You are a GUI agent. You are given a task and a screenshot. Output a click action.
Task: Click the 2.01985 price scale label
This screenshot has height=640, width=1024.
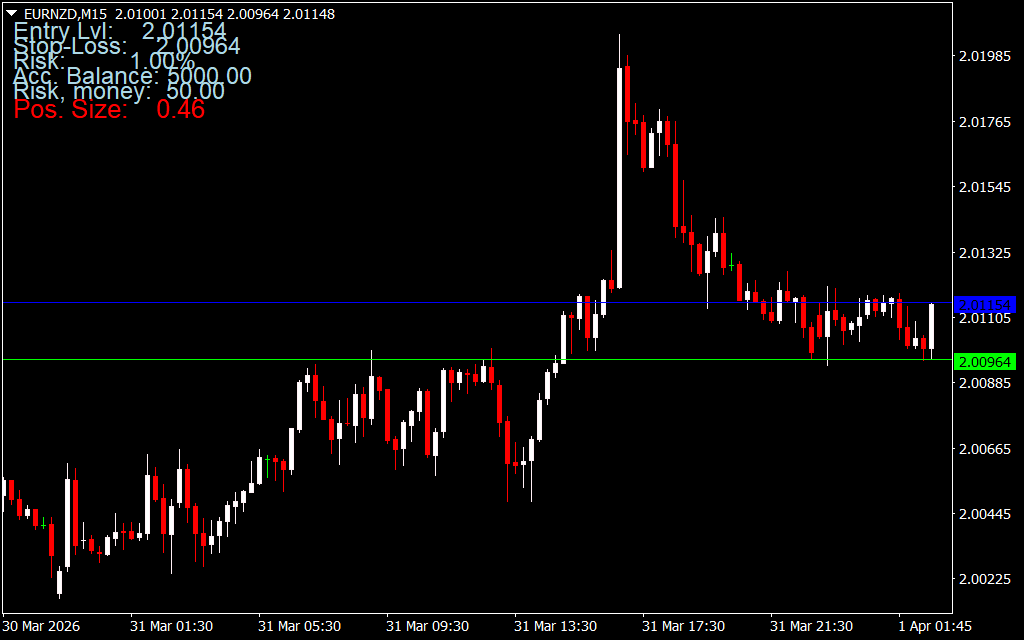pos(985,56)
